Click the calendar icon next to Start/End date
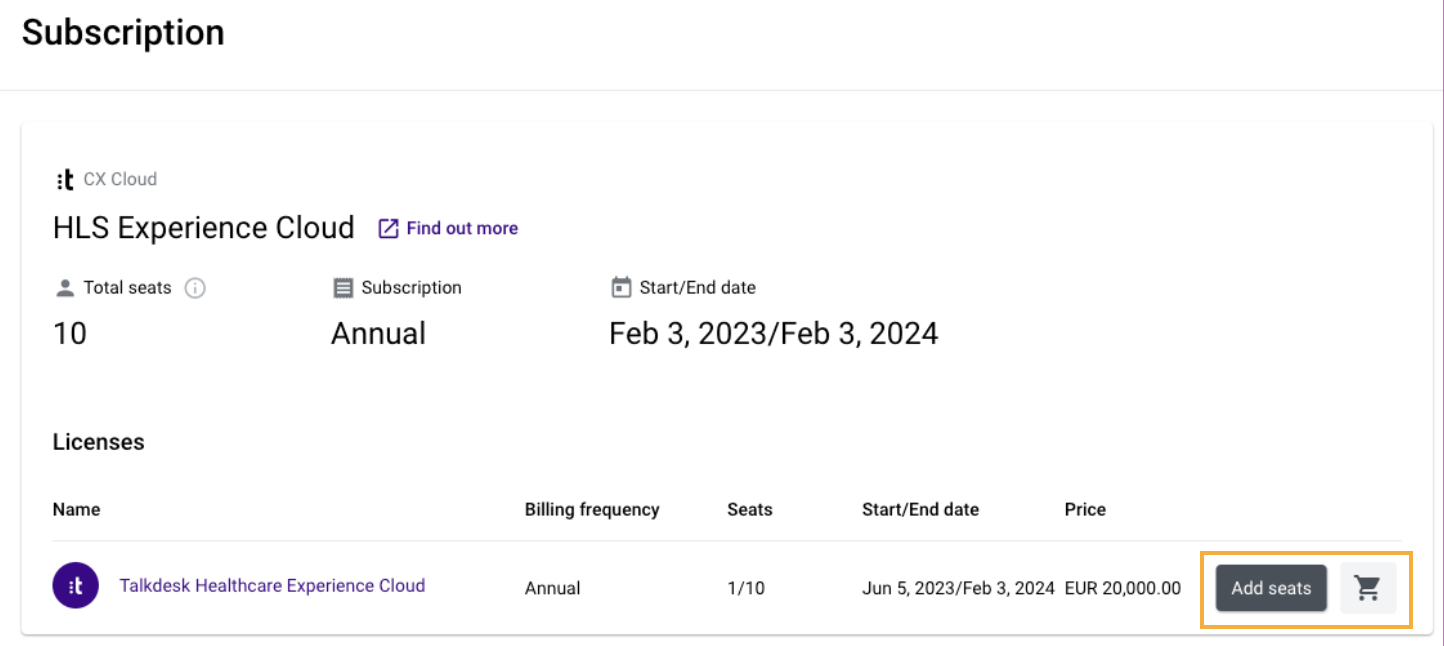This screenshot has width=1444, height=646. coord(622,286)
